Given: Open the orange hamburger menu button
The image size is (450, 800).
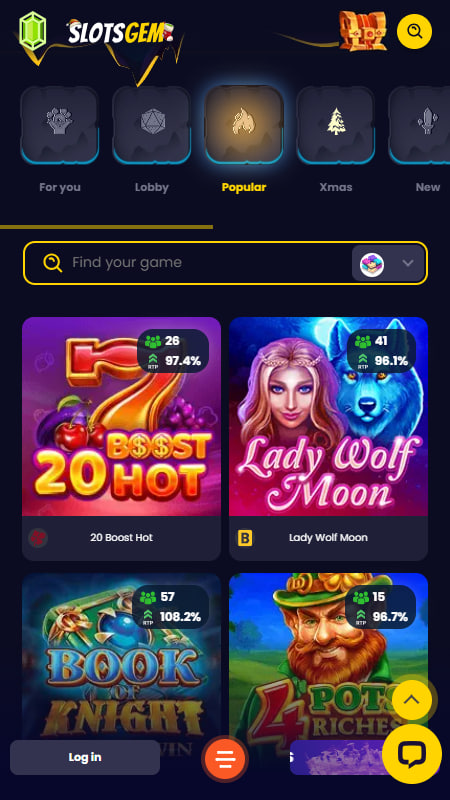Looking at the screenshot, I should pyautogui.click(x=225, y=759).
